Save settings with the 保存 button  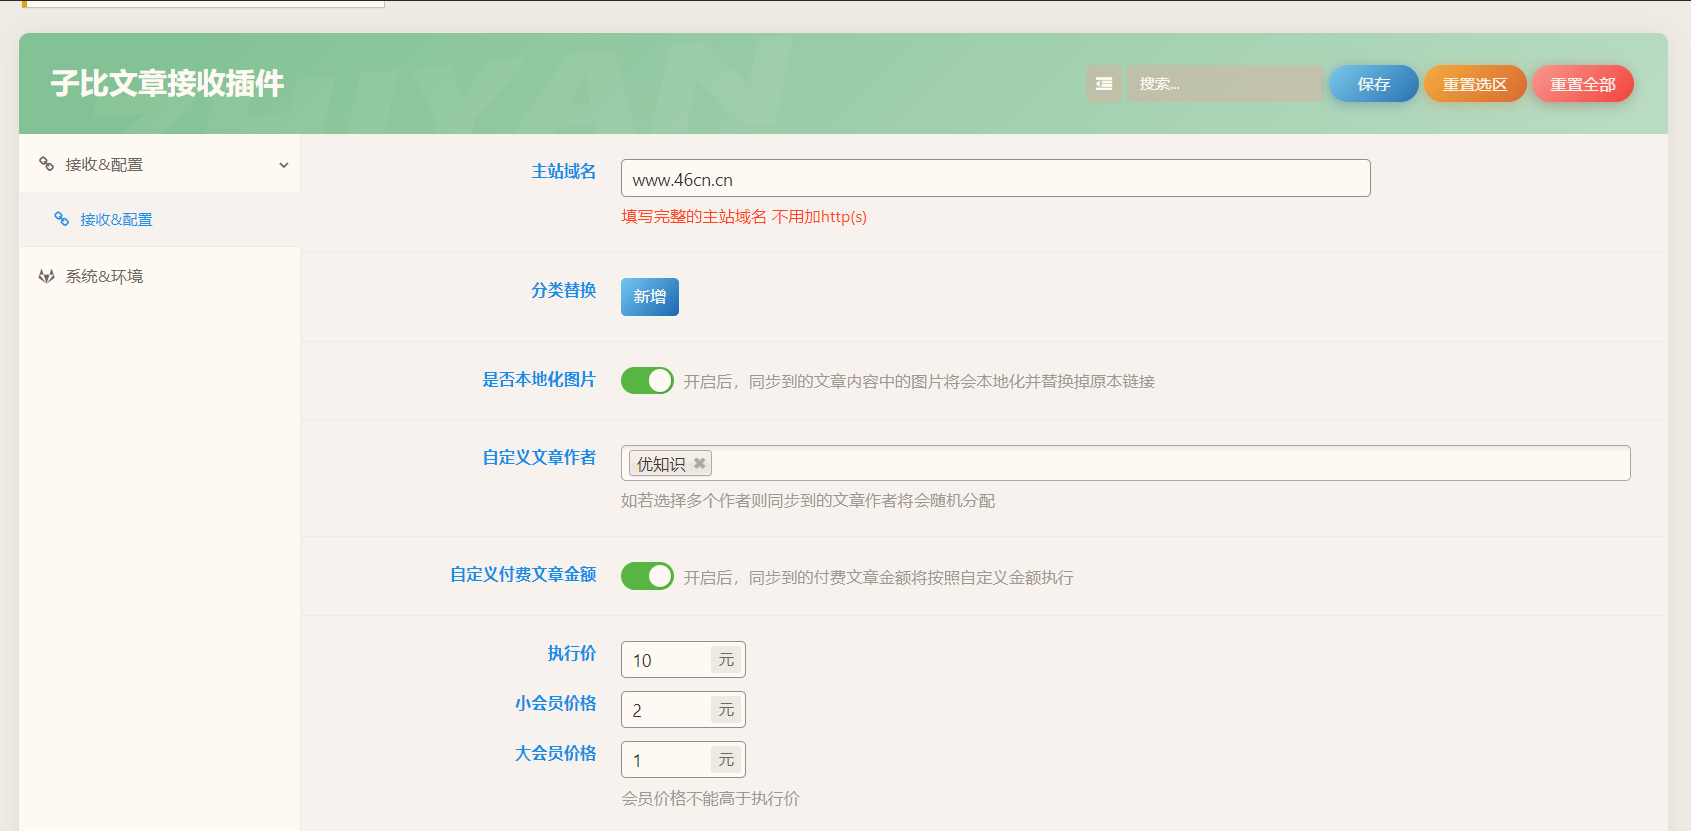pyautogui.click(x=1373, y=84)
